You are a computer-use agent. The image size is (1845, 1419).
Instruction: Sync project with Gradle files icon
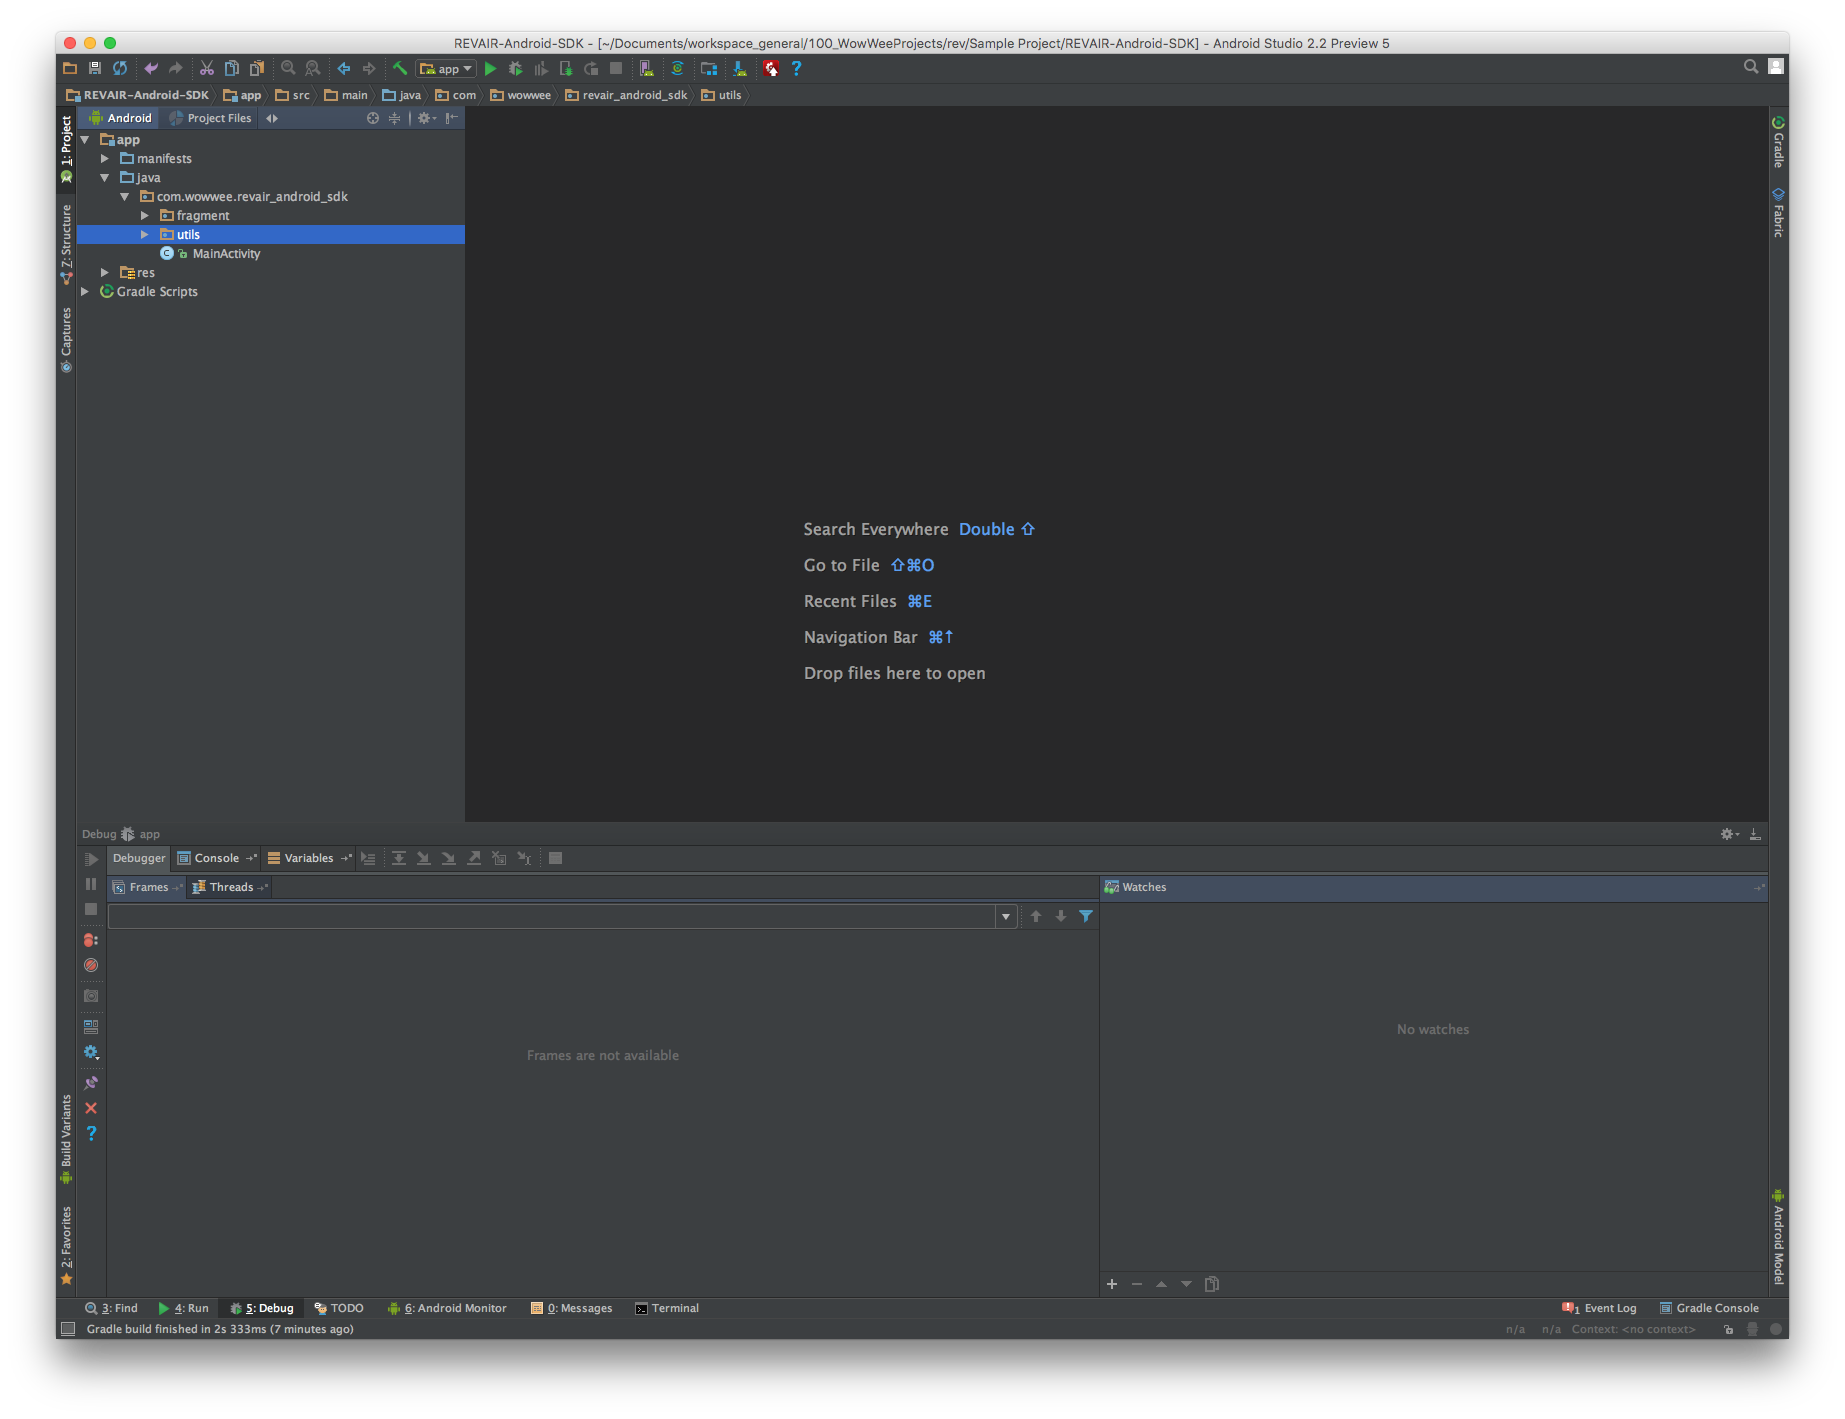(677, 68)
